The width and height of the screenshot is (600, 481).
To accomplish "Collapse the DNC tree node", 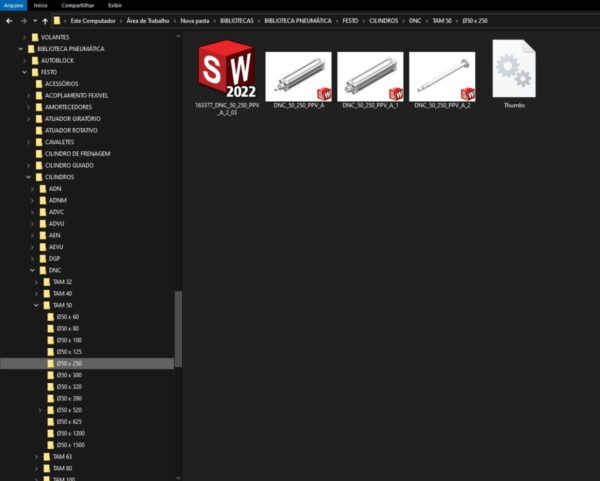I will (x=33, y=270).
